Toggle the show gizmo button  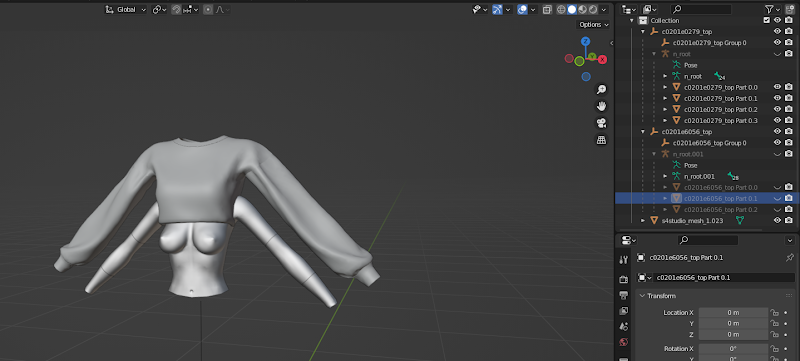click(x=497, y=9)
